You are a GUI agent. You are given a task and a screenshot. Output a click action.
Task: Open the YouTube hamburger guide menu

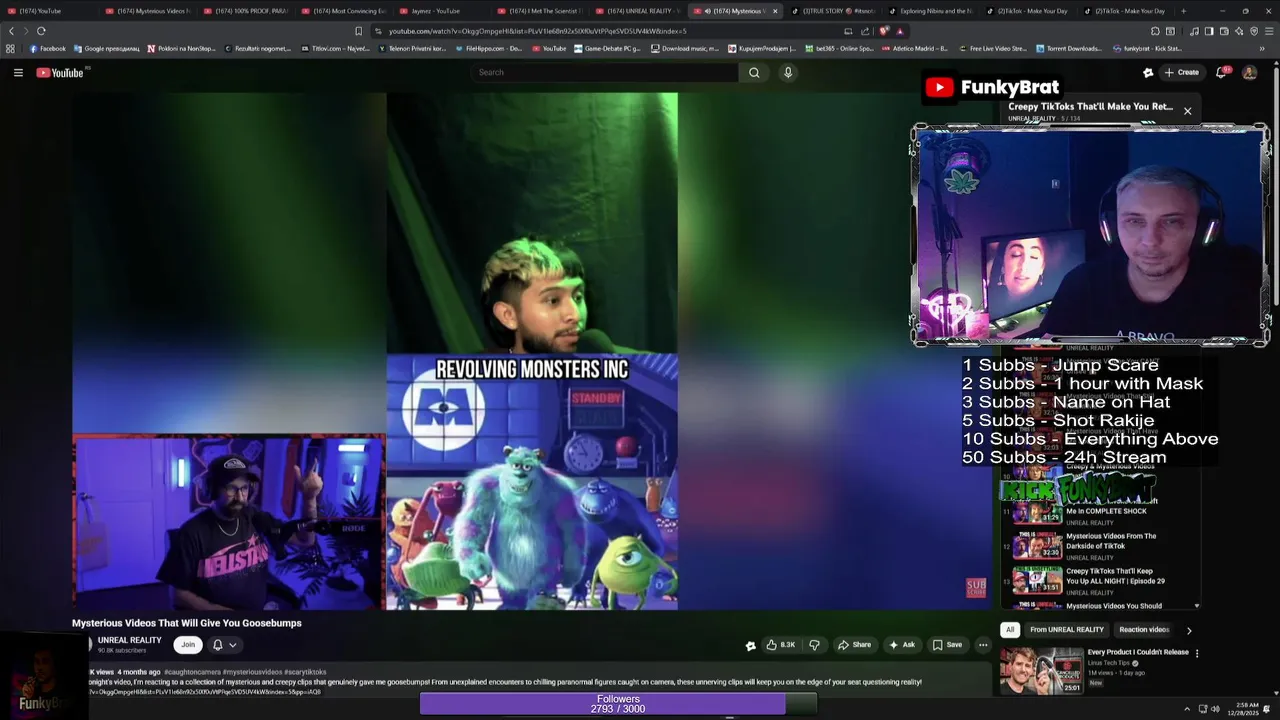(18, 72)
